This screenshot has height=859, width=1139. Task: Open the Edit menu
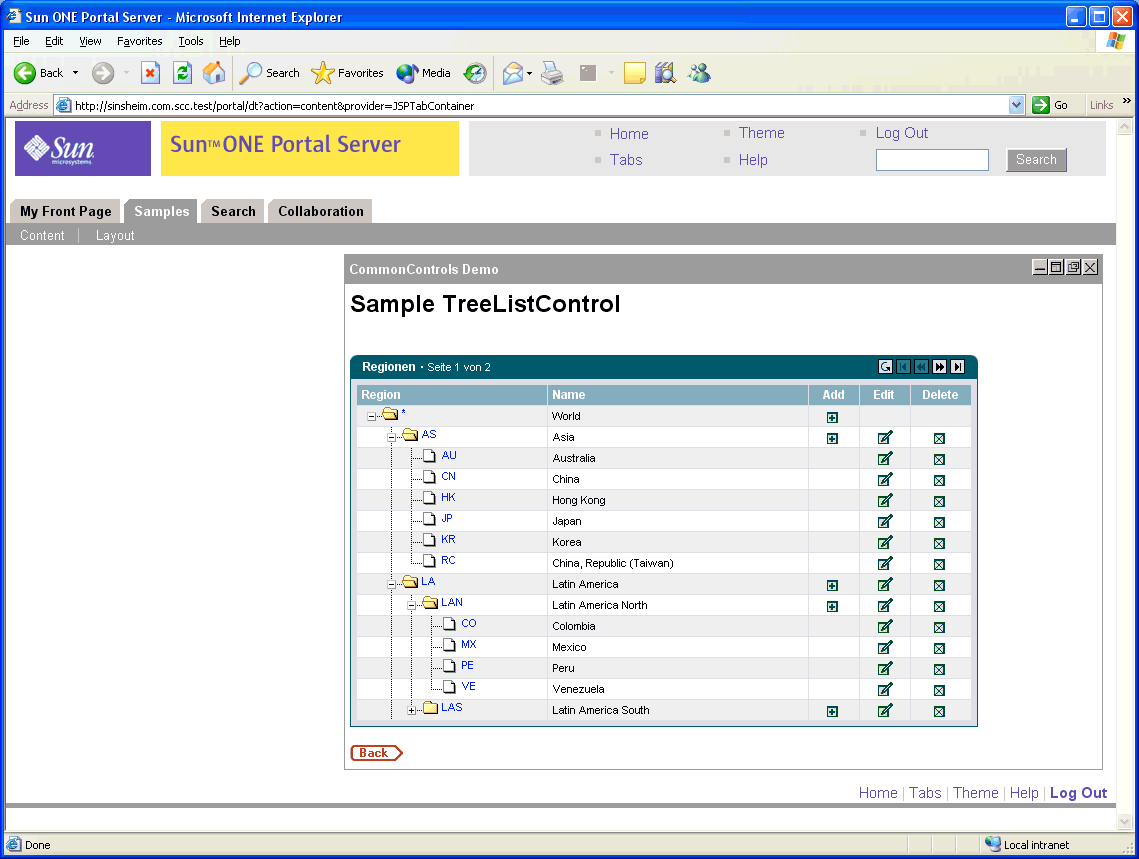(x=54, y=41)
